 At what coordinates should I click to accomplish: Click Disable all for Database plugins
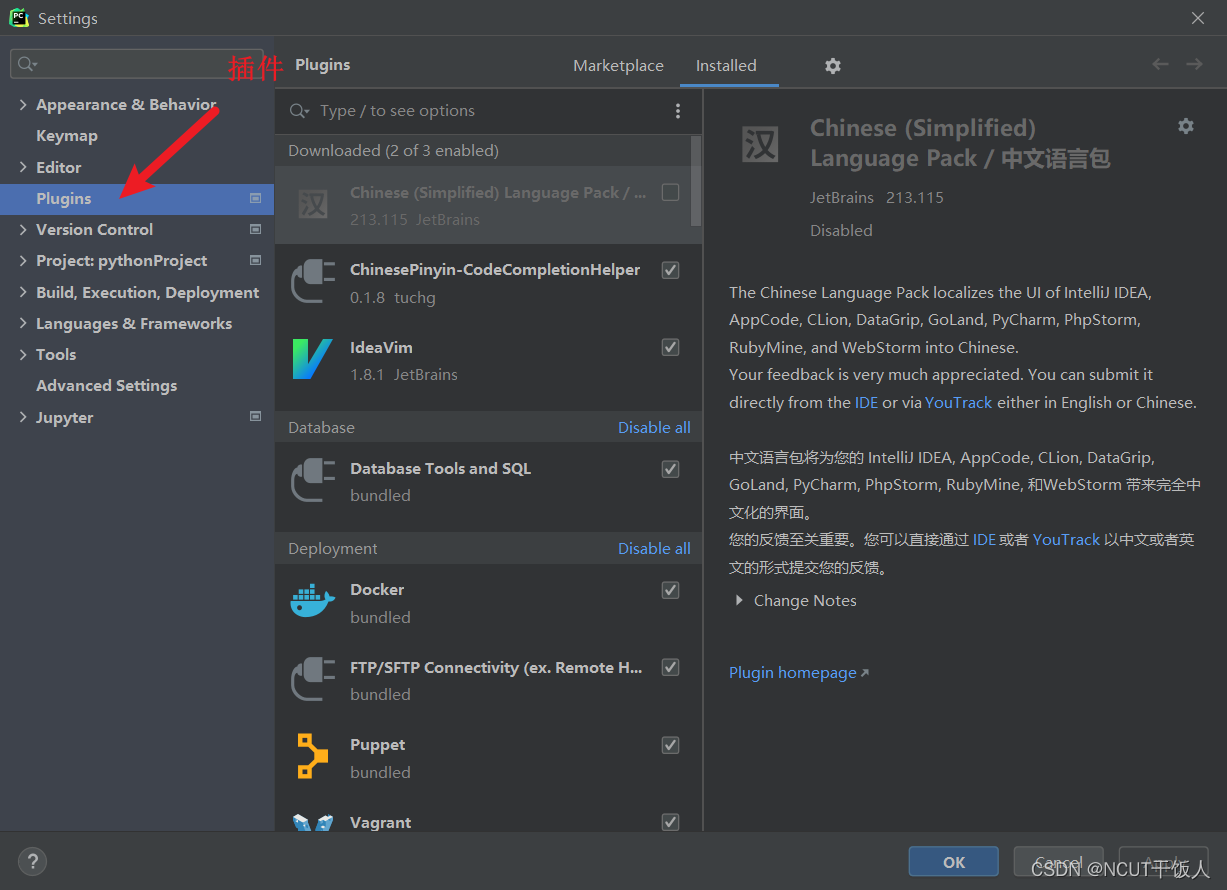(x=654, y=427)
